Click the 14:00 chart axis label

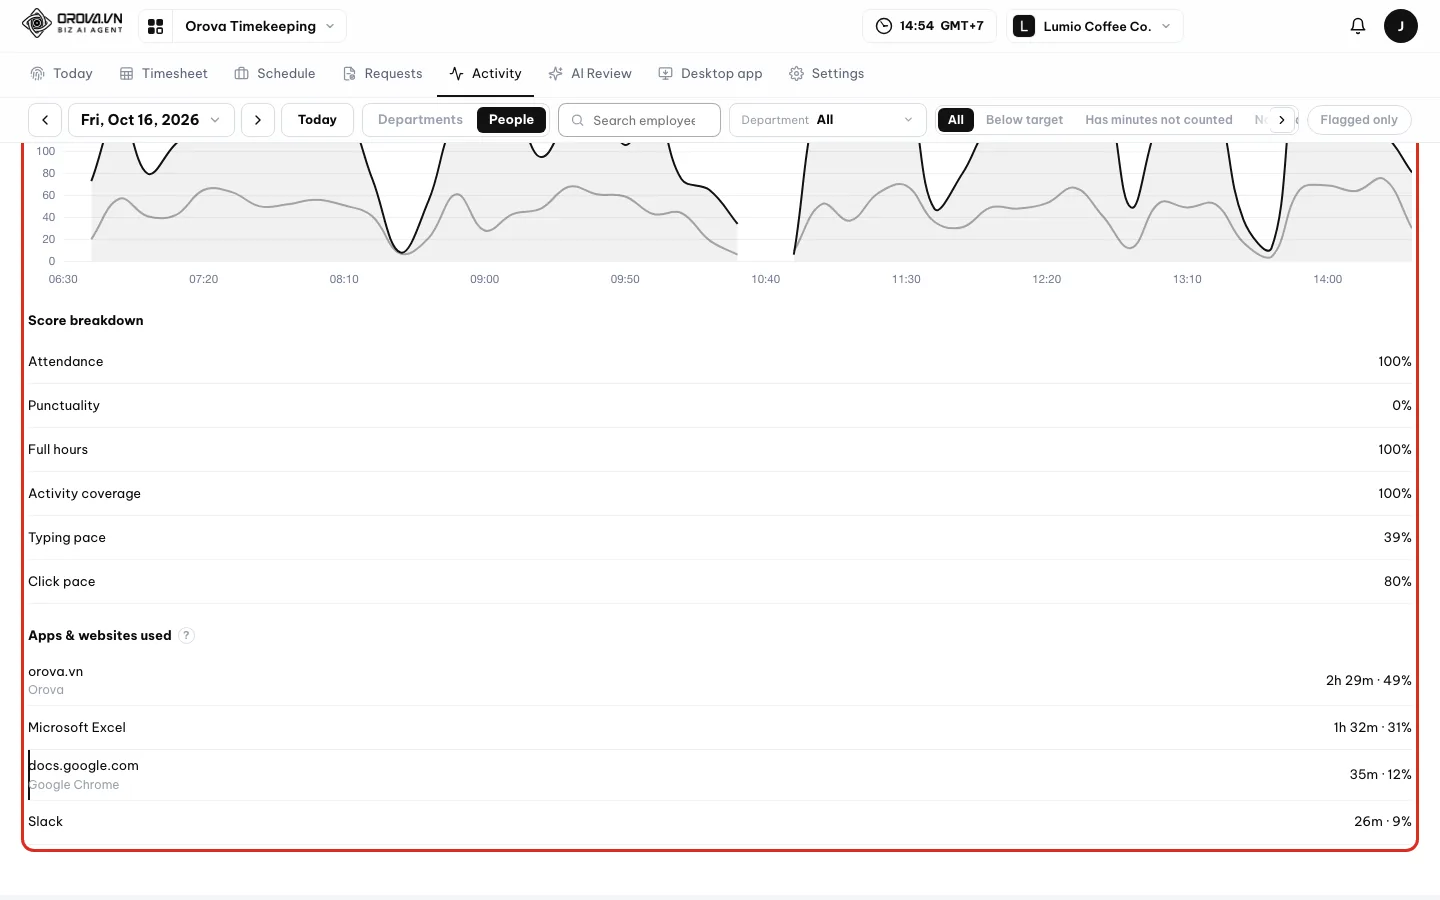[x=1328, y=280]
